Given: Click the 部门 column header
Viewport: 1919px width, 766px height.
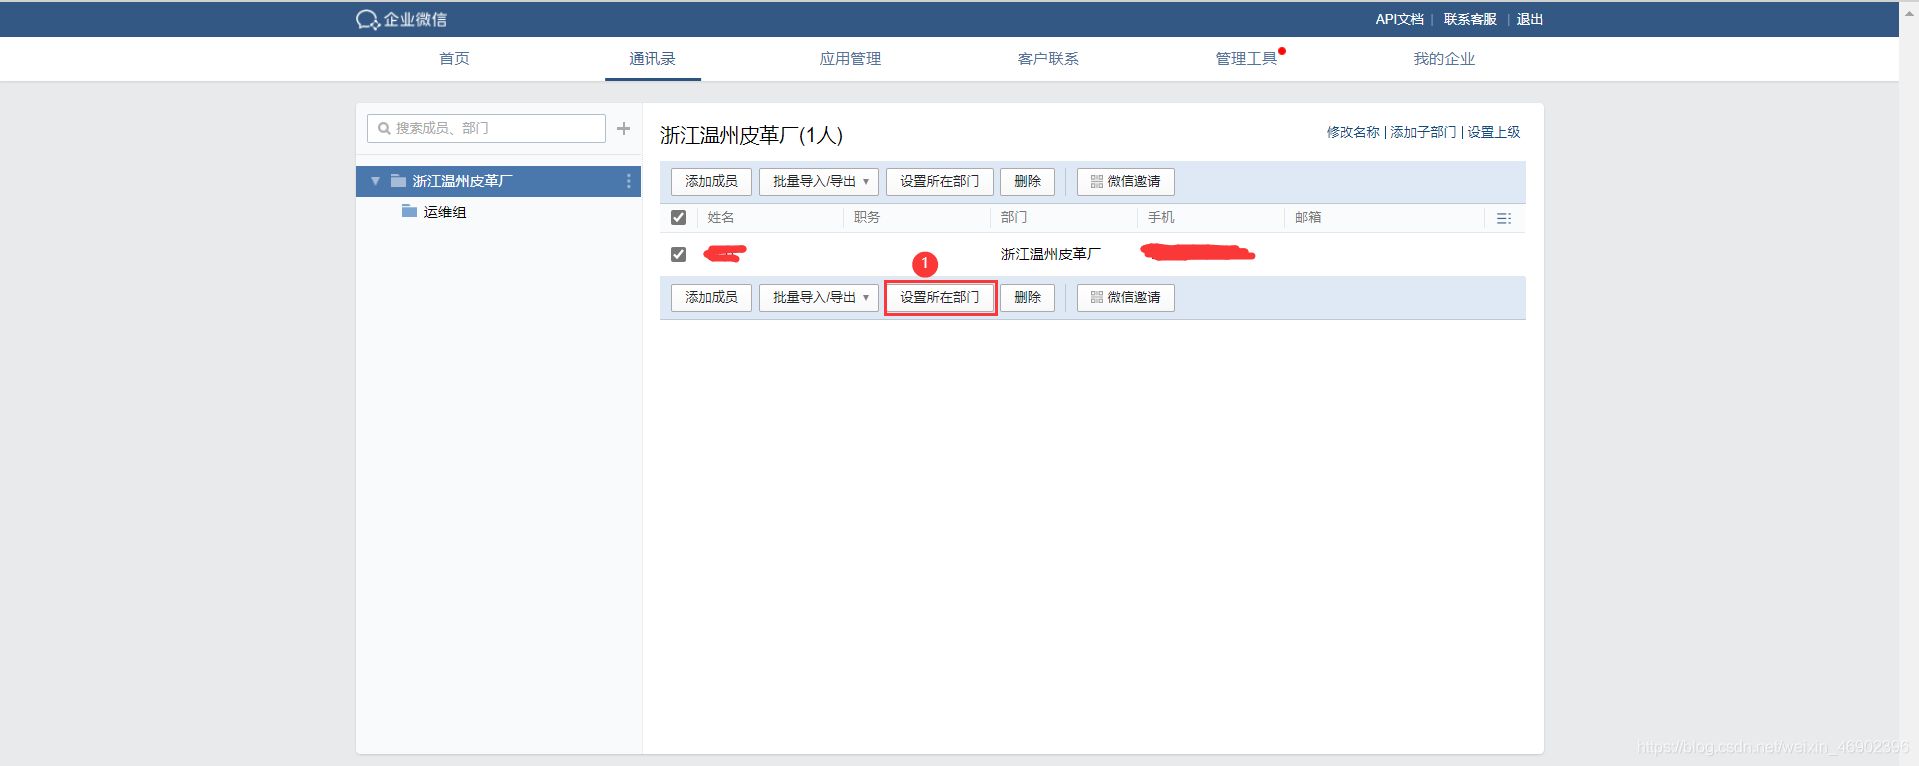Looking at the screenshot, I should [x=1014, y=217].
